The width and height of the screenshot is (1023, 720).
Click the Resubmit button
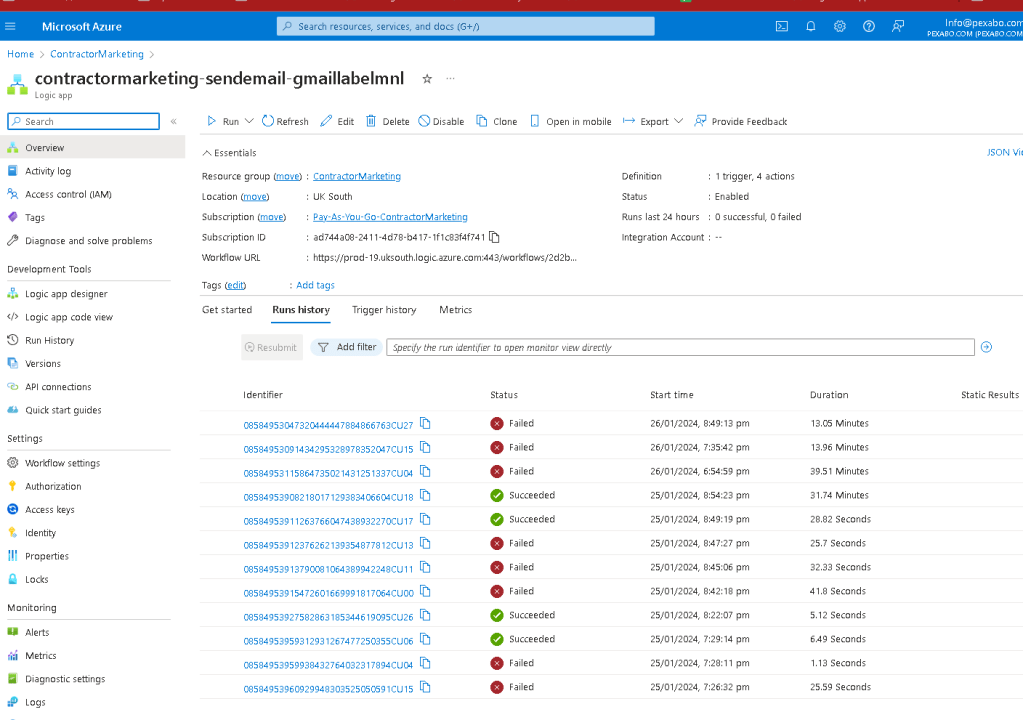coord(271,348)
